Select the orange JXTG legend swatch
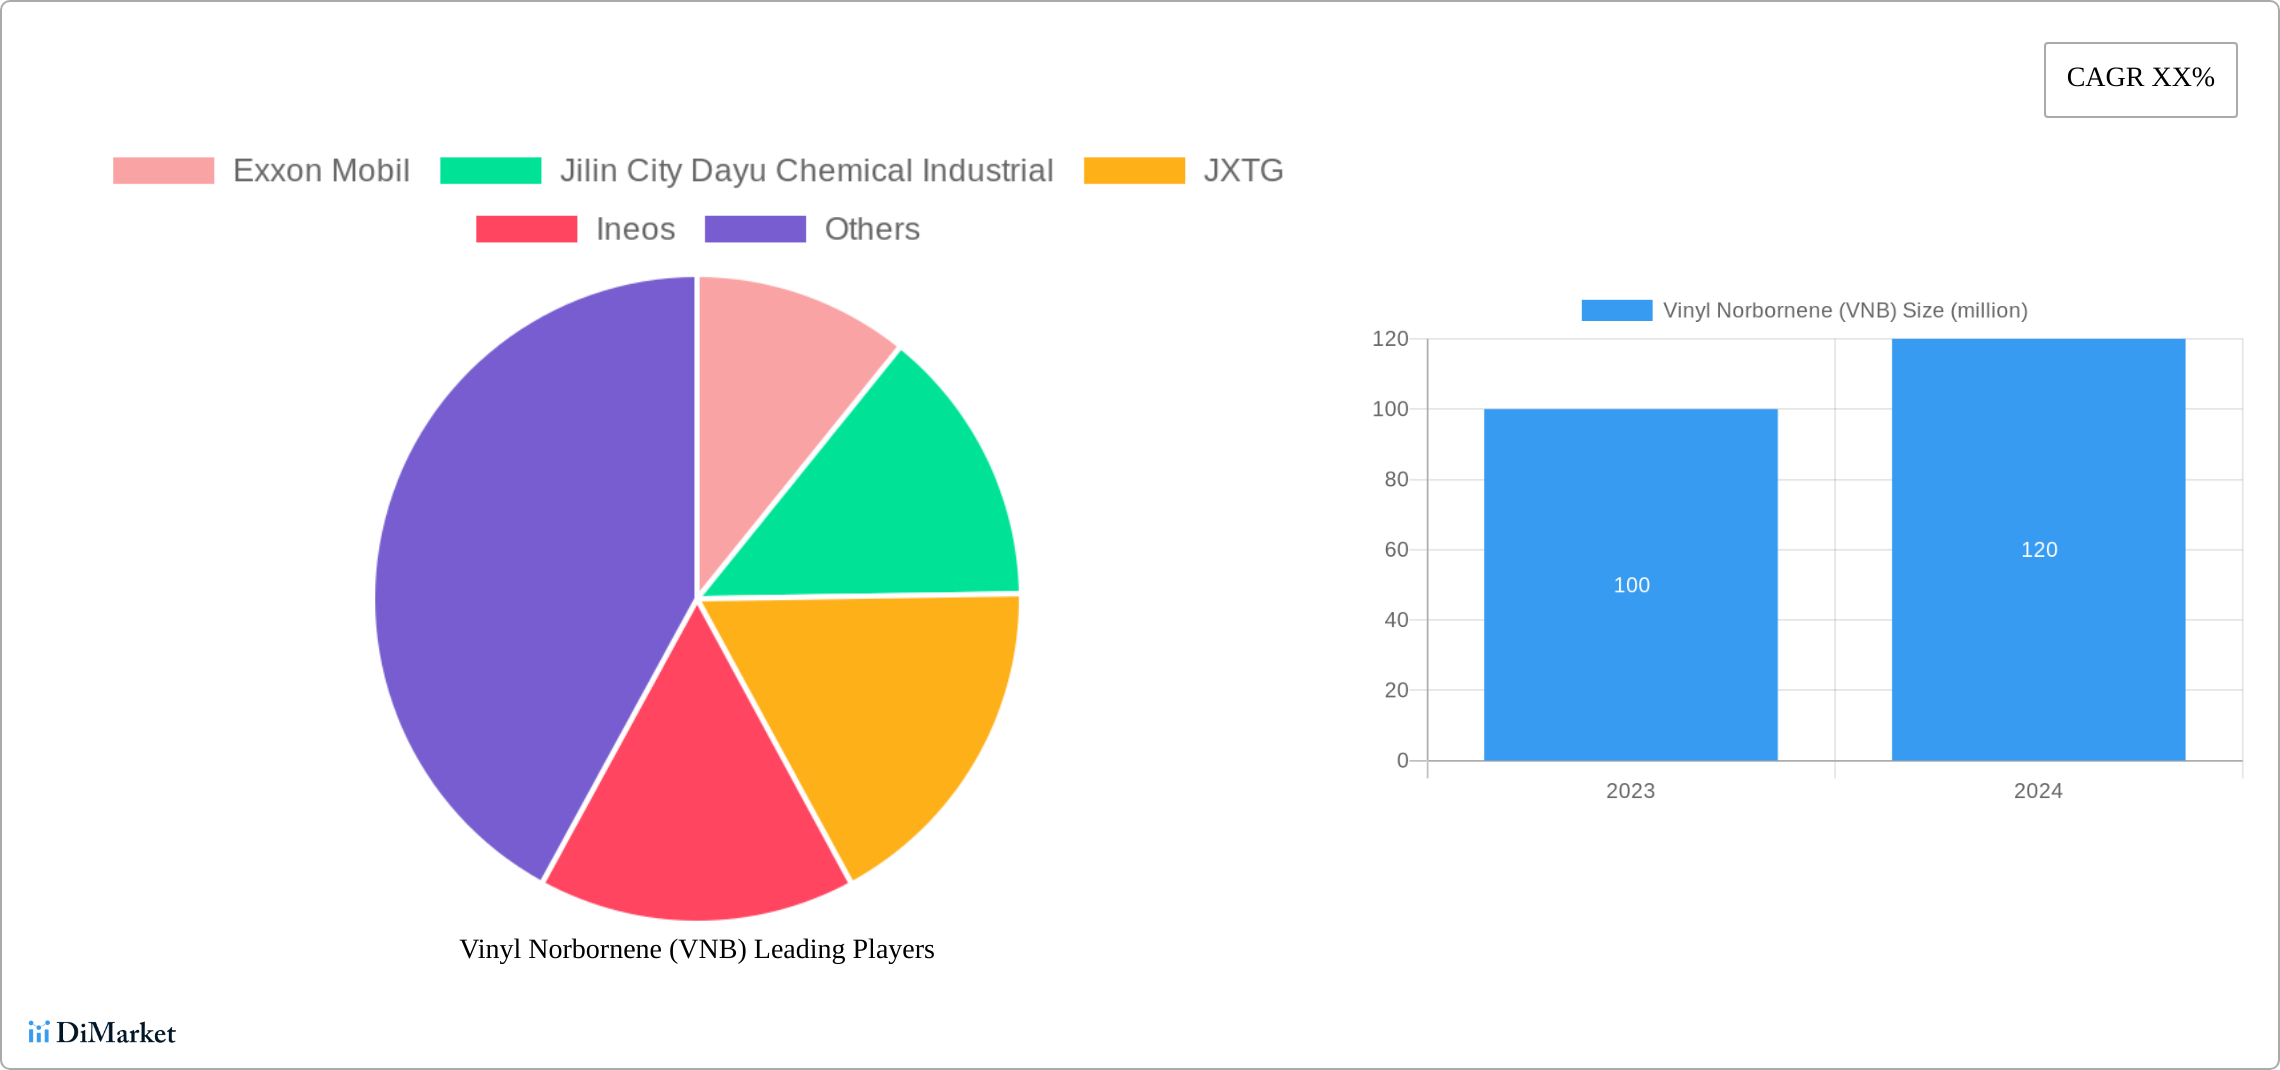Screen dimensions: 2280x1070 coord(1134,170)
